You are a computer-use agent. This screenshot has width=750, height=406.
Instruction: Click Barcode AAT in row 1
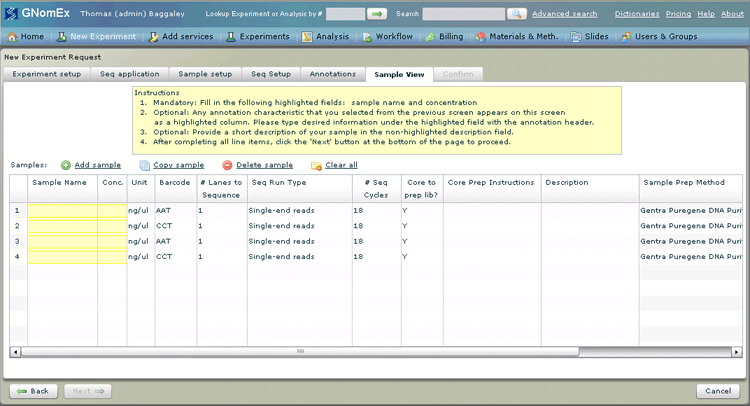point(164,210)
